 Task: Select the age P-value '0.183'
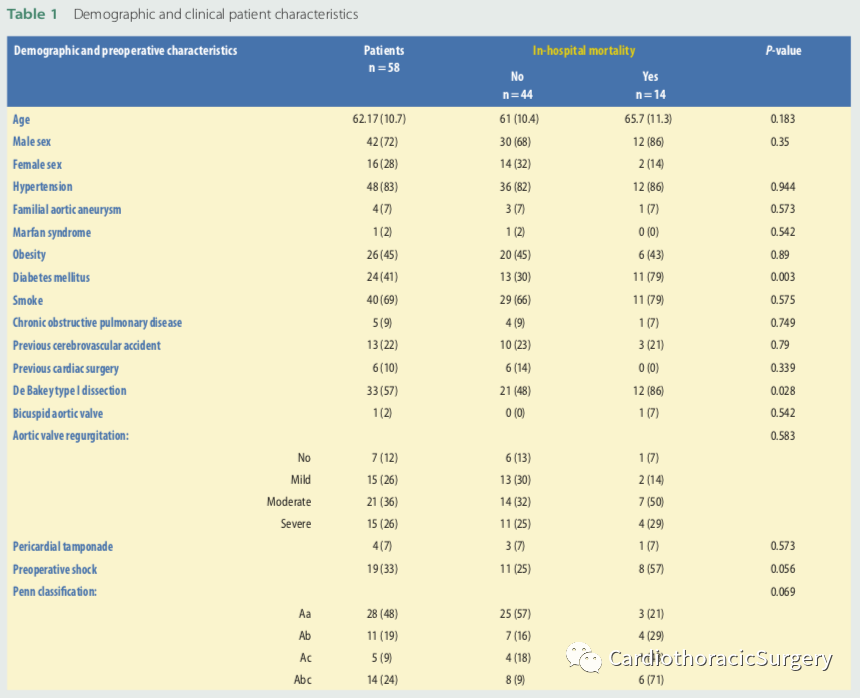783,119
